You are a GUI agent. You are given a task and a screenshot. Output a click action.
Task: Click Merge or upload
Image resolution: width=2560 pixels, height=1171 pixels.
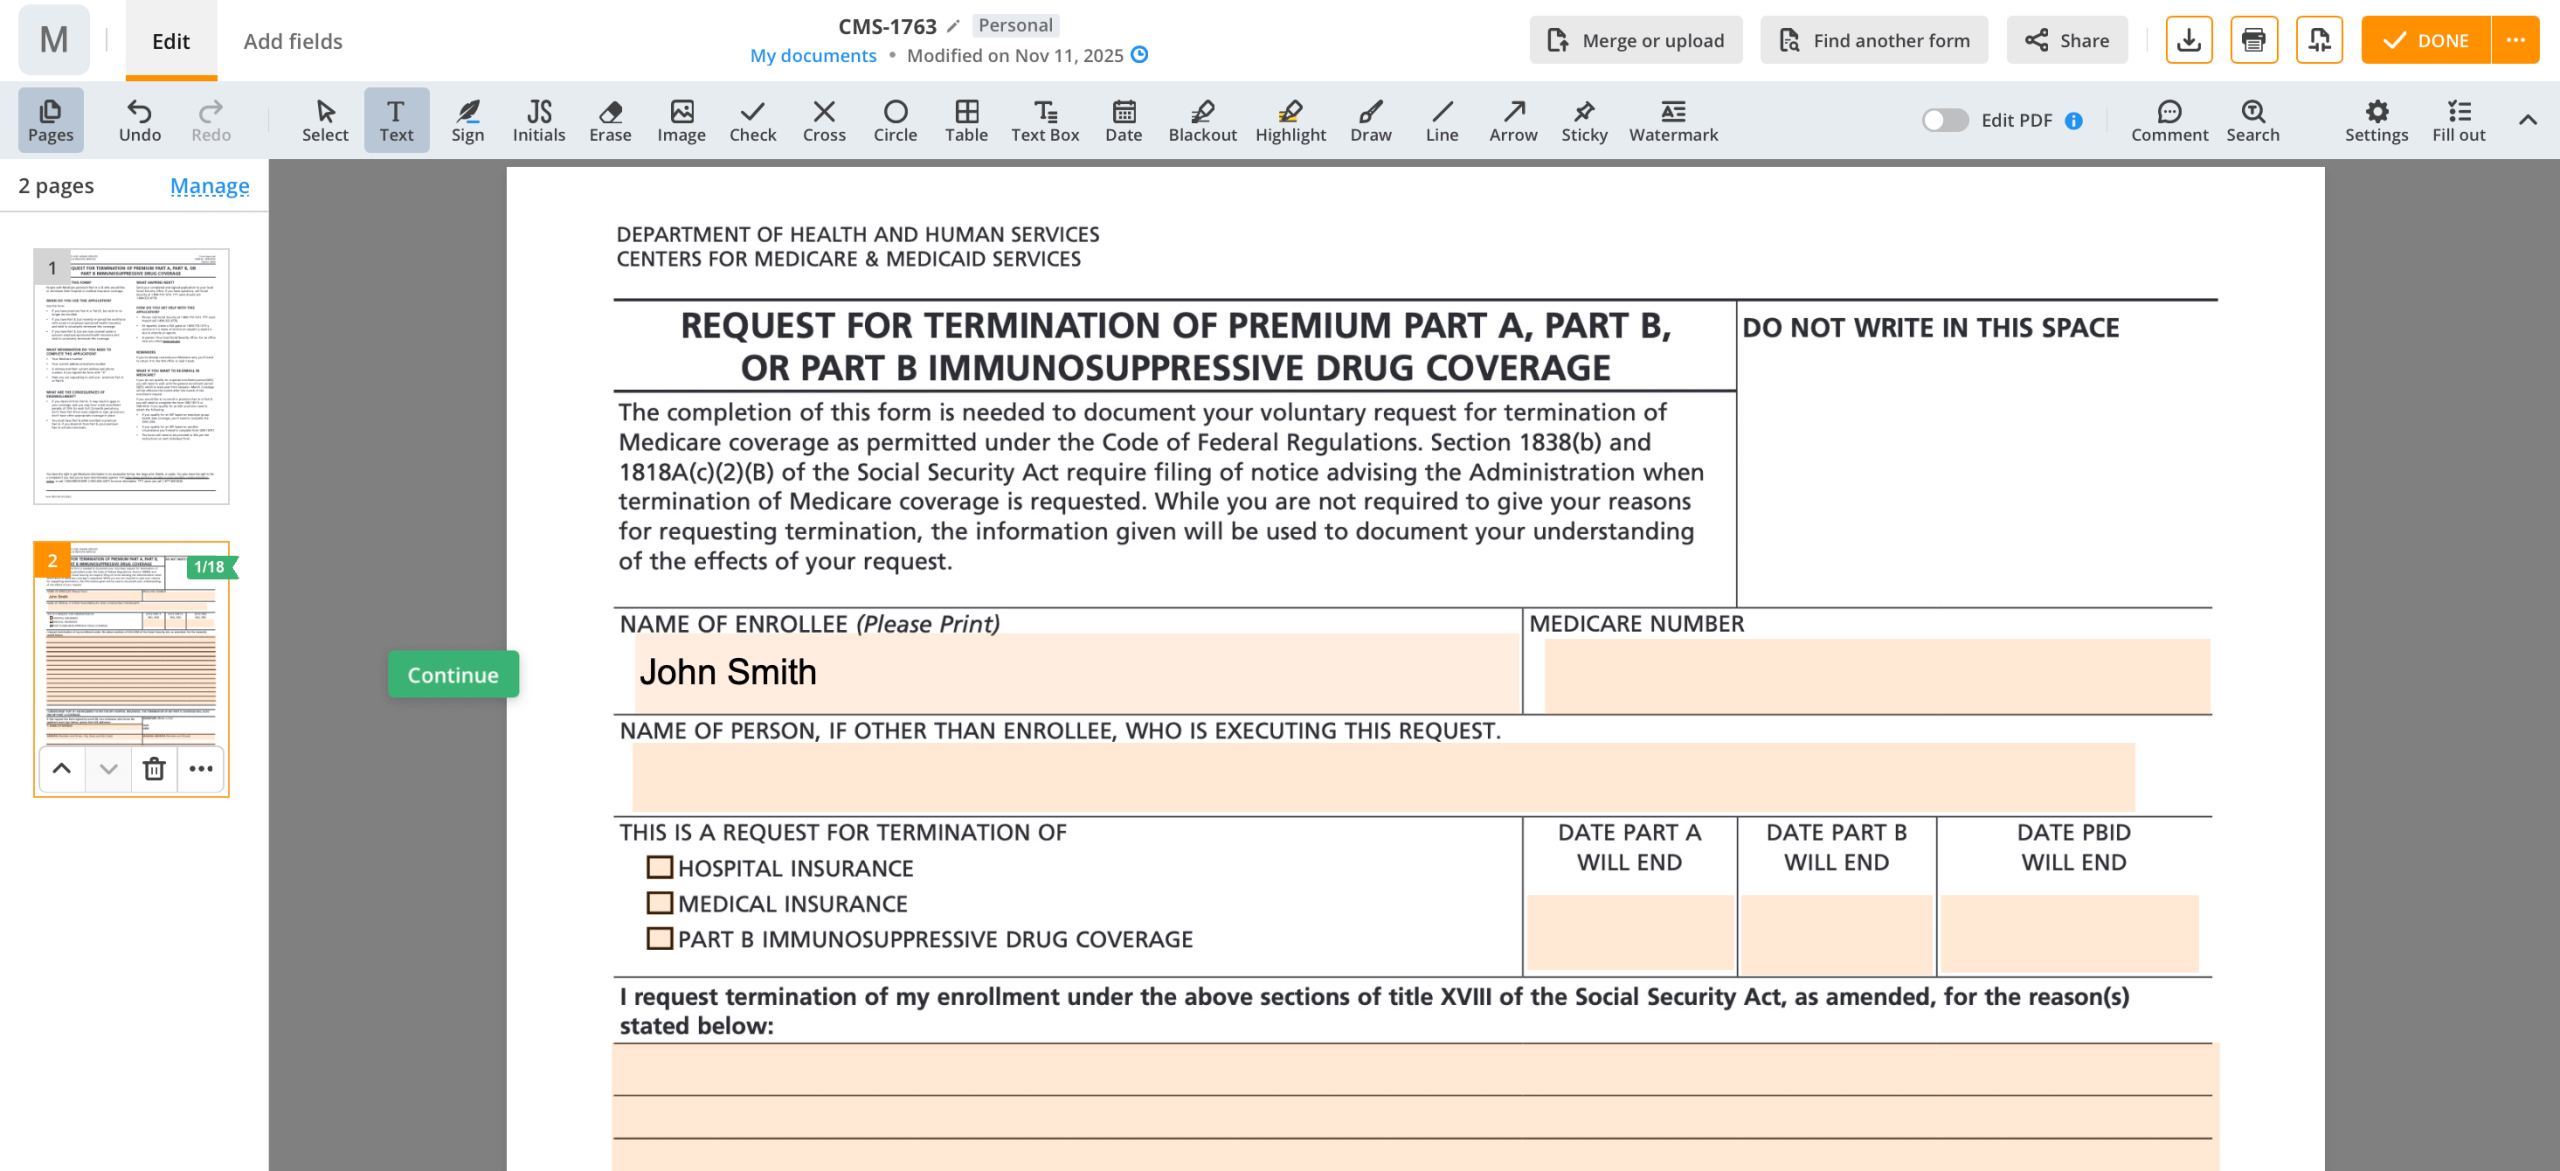pos(1636,40)
